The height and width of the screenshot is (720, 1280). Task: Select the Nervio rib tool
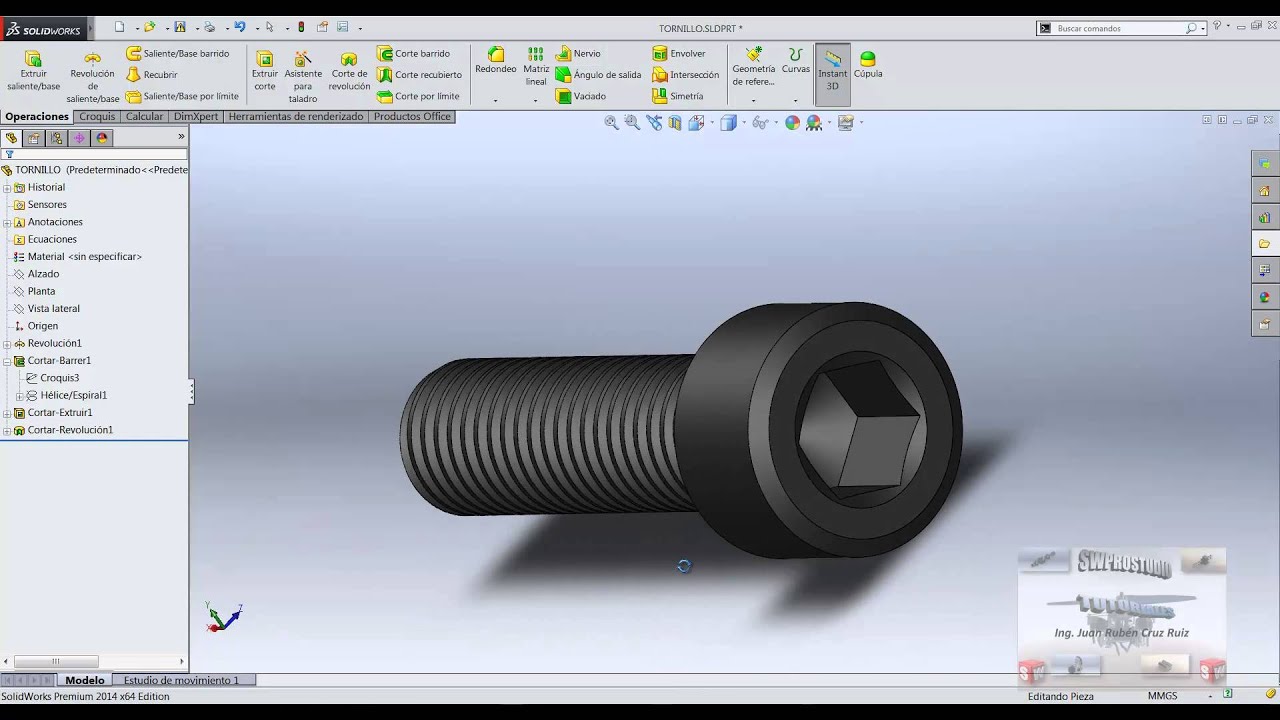click(x=579, y=53)
